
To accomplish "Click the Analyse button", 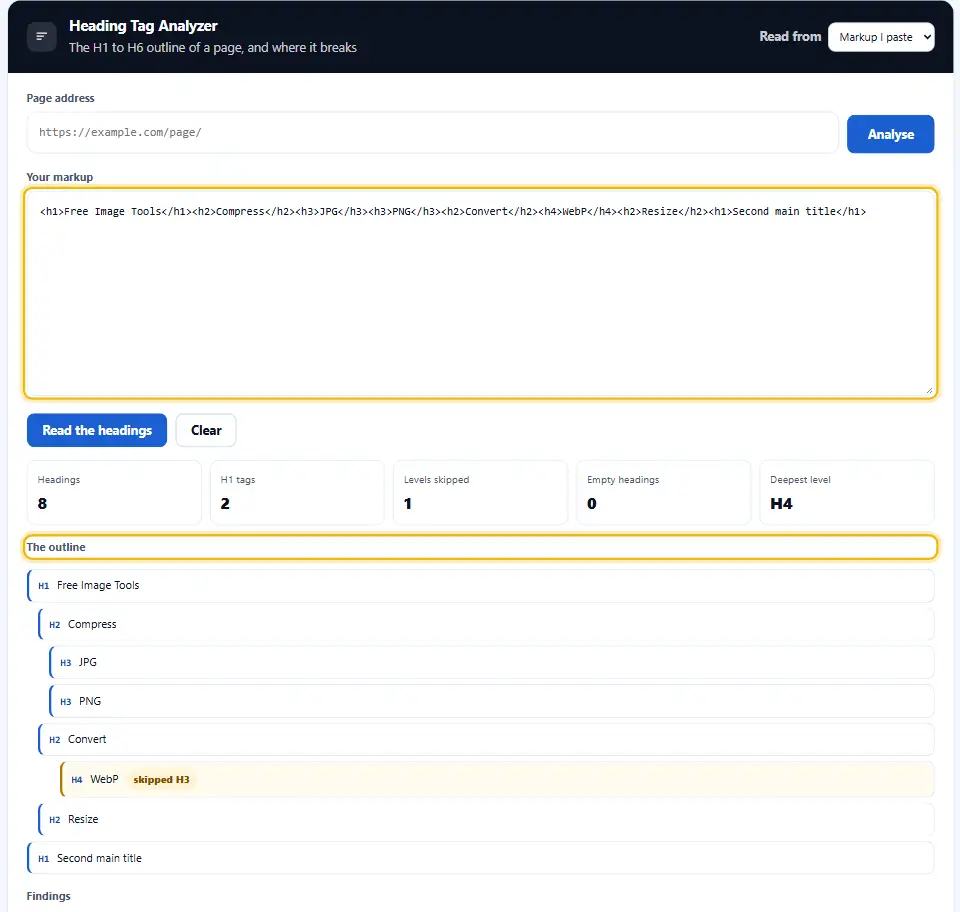I will pos(890,134).
